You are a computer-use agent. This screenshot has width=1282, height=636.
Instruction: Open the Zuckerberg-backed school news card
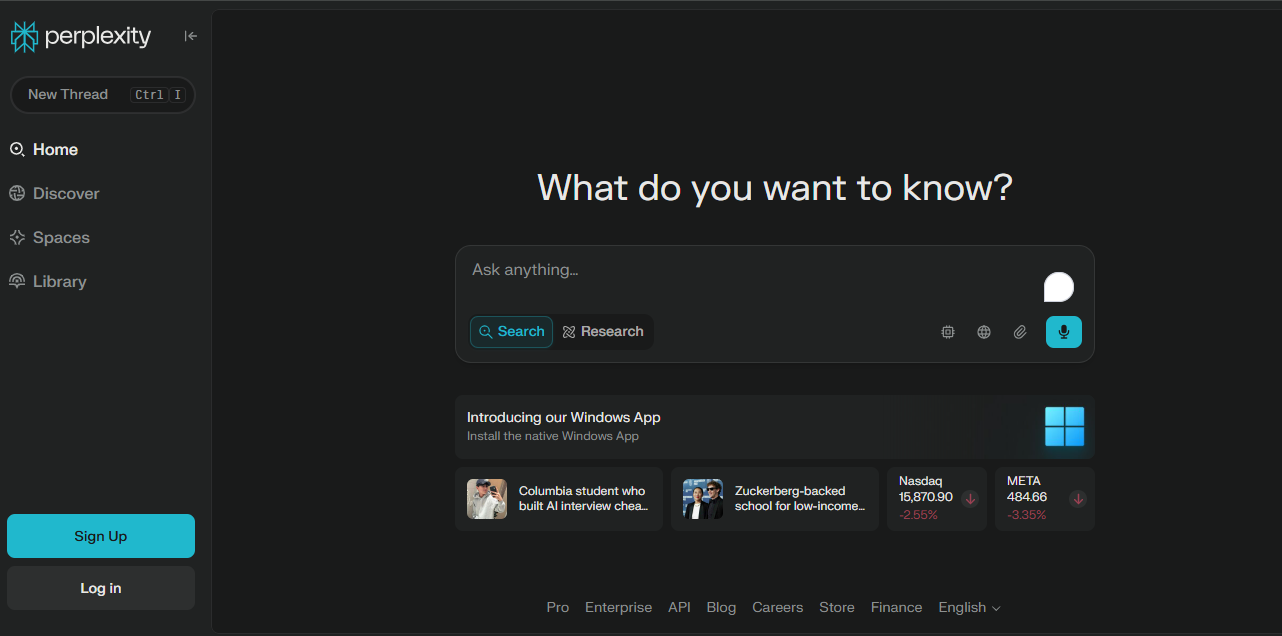pos(775,499)
